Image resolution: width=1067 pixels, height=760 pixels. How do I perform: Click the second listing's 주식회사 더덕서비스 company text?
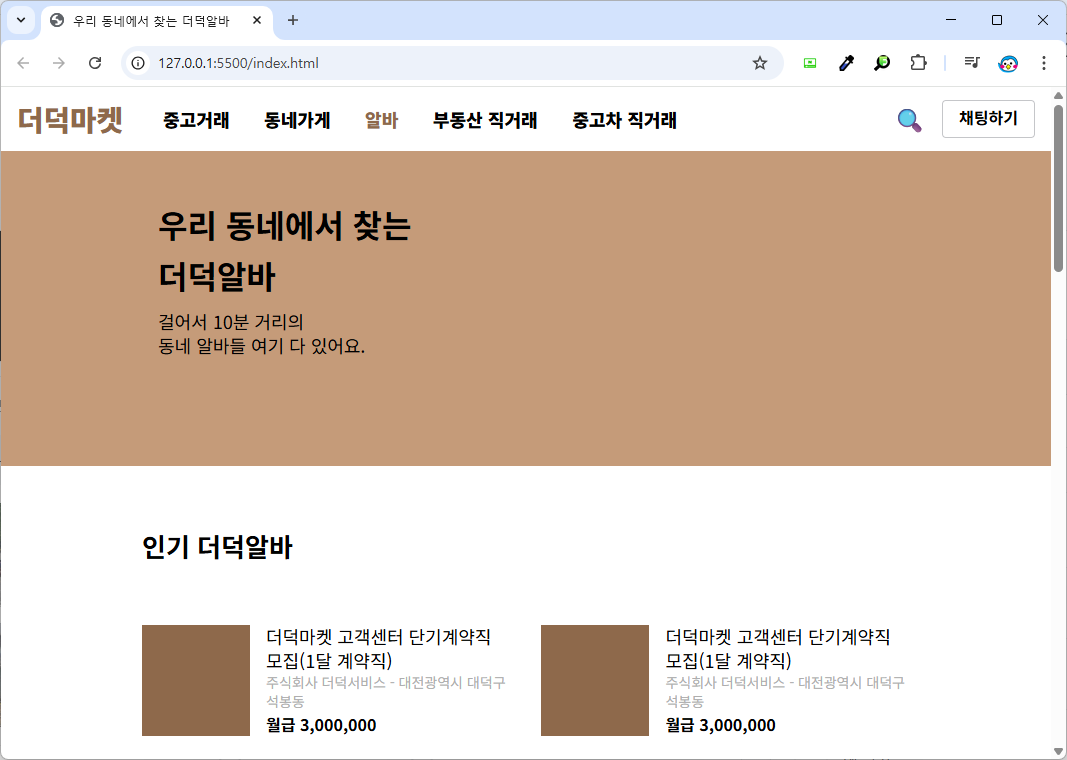[x=785, y=691]
